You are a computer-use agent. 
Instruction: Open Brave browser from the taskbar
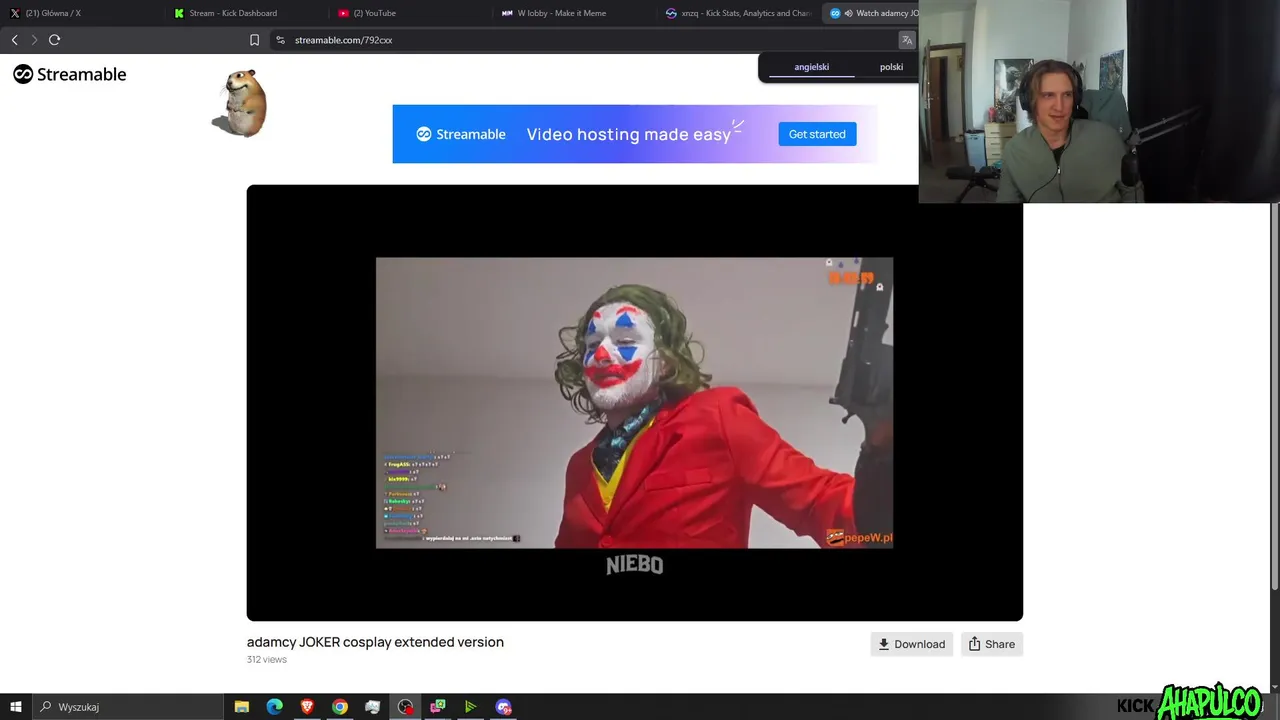click(307, 707)
